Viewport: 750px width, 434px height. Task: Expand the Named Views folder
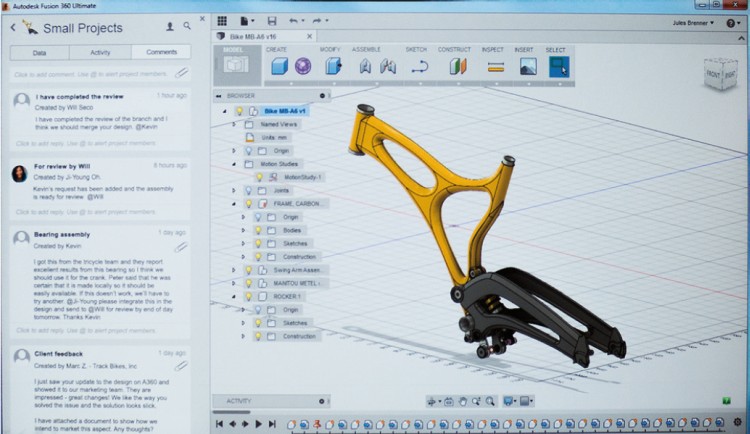234,124
